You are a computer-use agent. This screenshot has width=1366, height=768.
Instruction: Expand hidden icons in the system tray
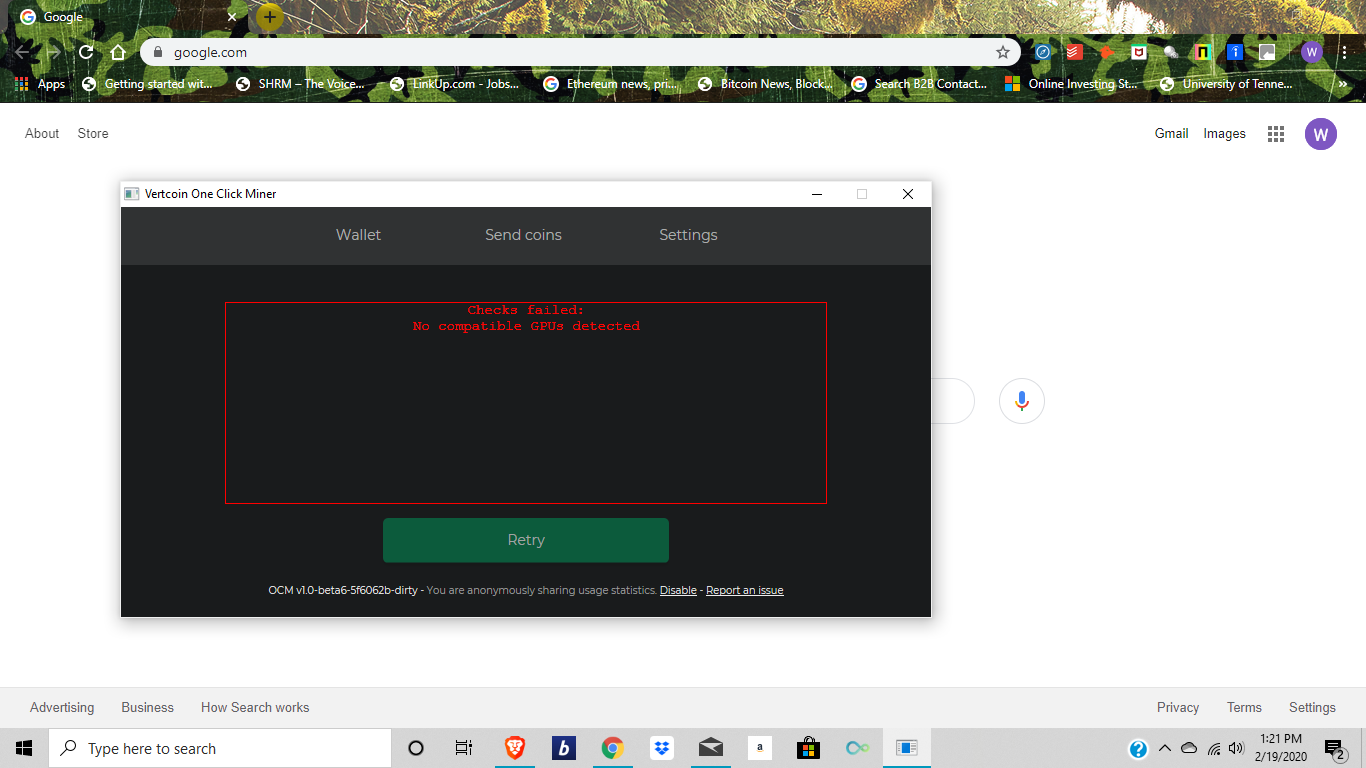pyautogui.click(x=1164, y=747)
